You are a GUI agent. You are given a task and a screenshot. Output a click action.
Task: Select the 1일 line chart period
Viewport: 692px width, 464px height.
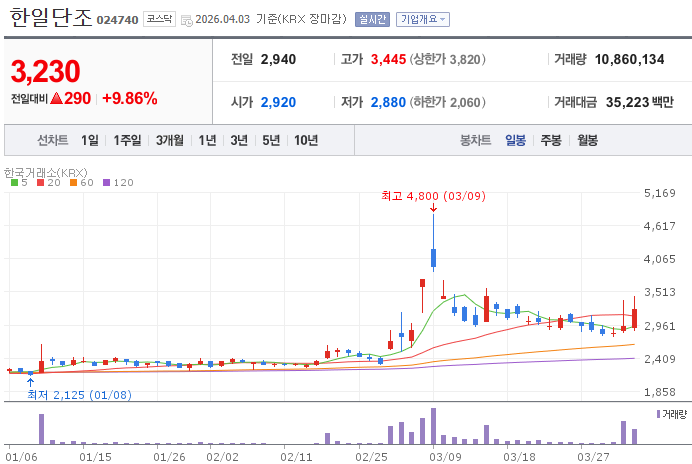(x=90, y=140)
